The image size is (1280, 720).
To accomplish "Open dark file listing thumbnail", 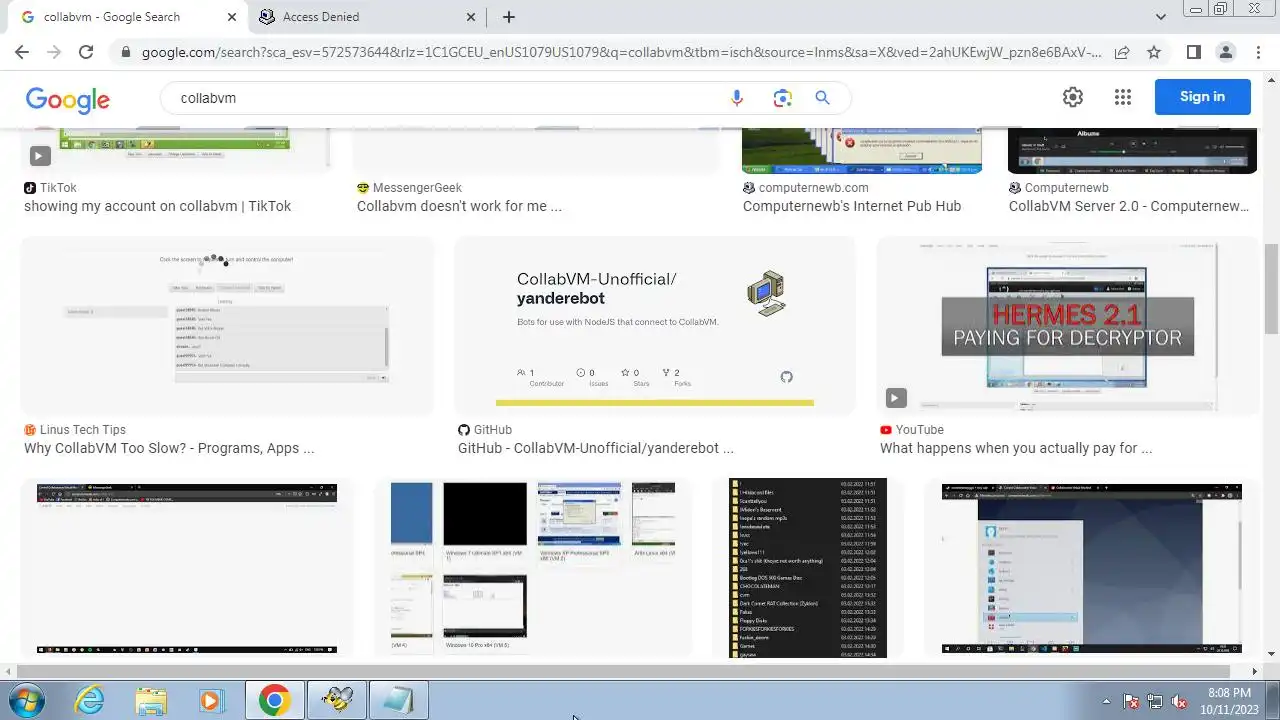I will click(x=808, y=568).
